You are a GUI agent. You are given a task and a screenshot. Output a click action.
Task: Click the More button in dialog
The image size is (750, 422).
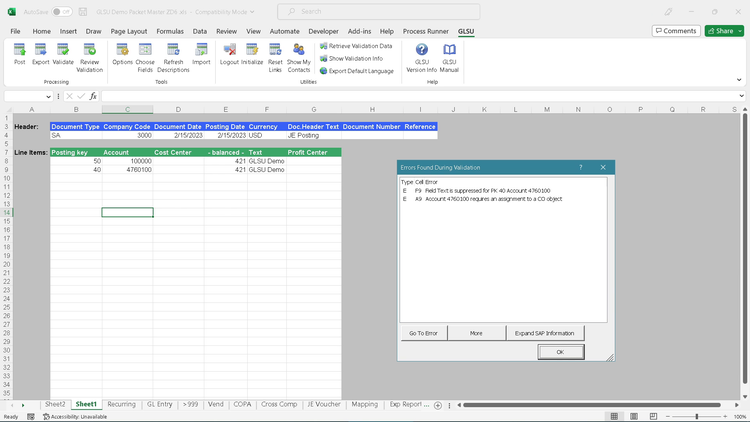[476, 333]
